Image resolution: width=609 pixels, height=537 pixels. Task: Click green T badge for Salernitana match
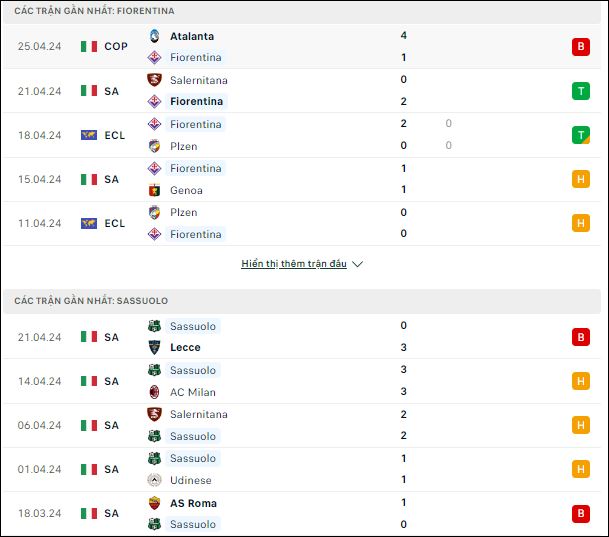(581, 91)
